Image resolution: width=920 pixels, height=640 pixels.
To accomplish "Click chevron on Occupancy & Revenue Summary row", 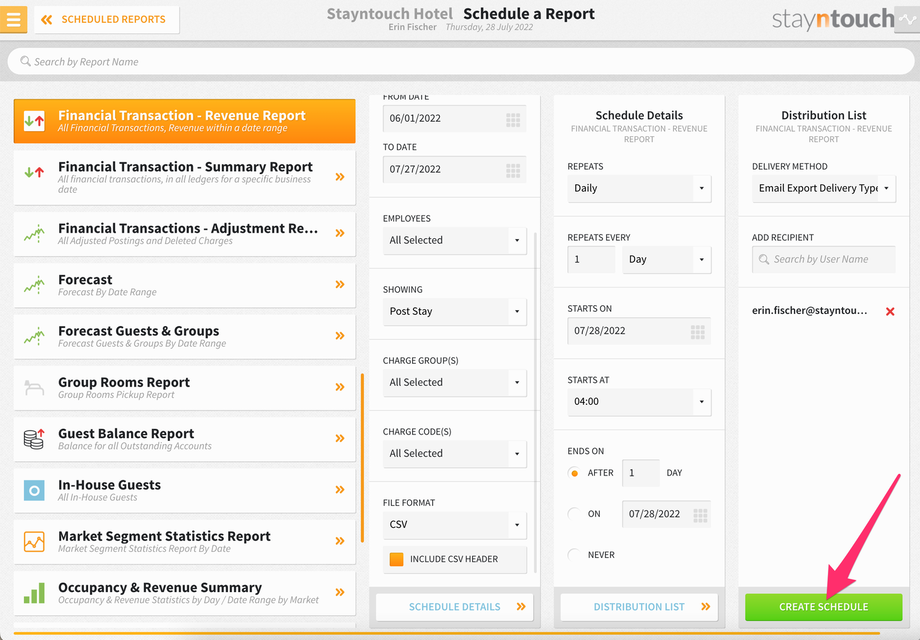I will tap(340, 592).
